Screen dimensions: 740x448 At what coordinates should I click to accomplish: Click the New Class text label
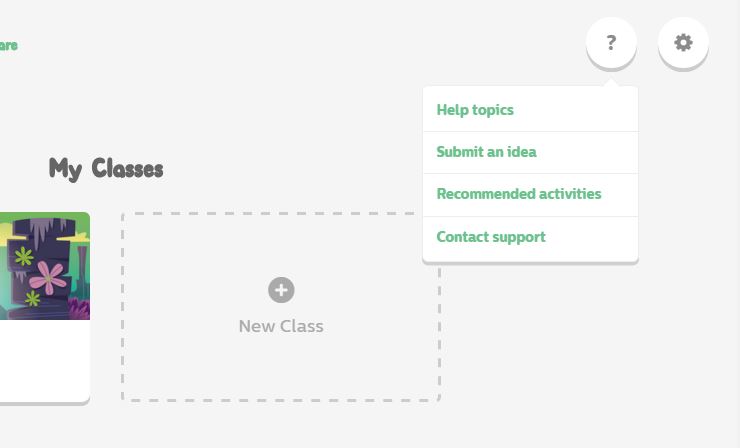[x=281, y=326]
